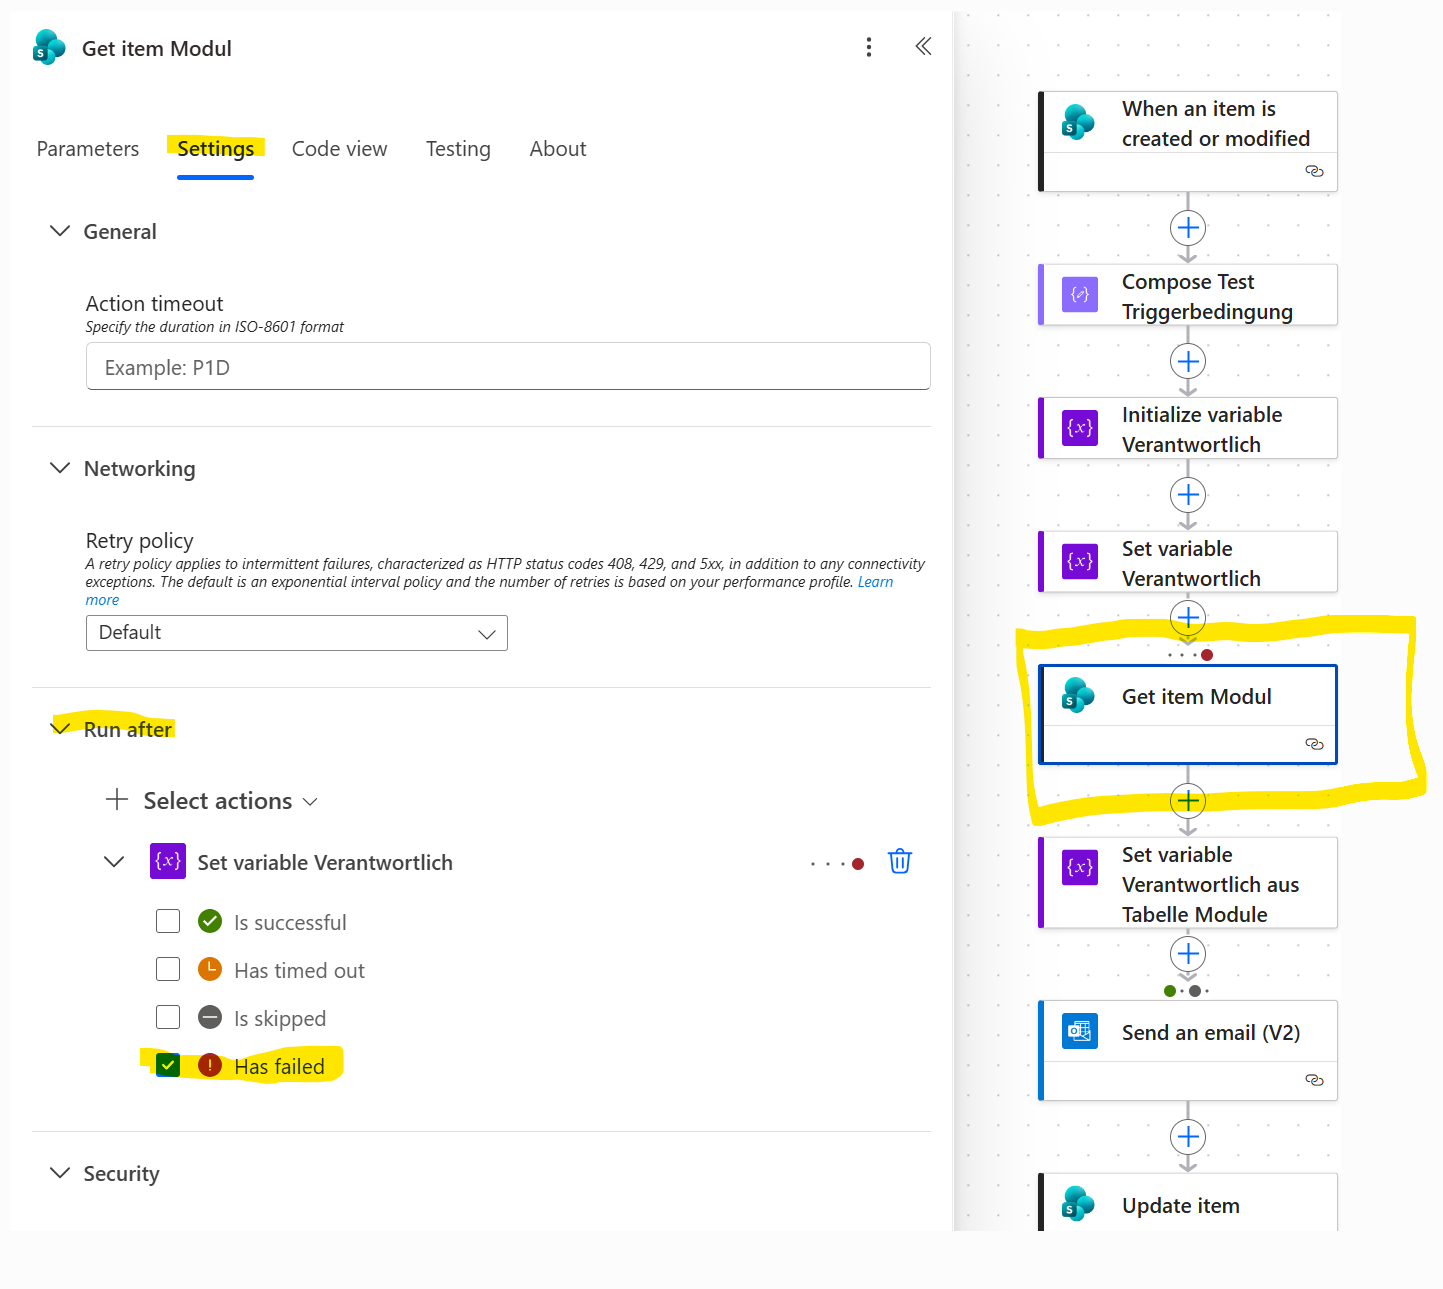Collapse the panel with double chevron icon
Screen dimensions: 1443x1289
coord(923,46)
